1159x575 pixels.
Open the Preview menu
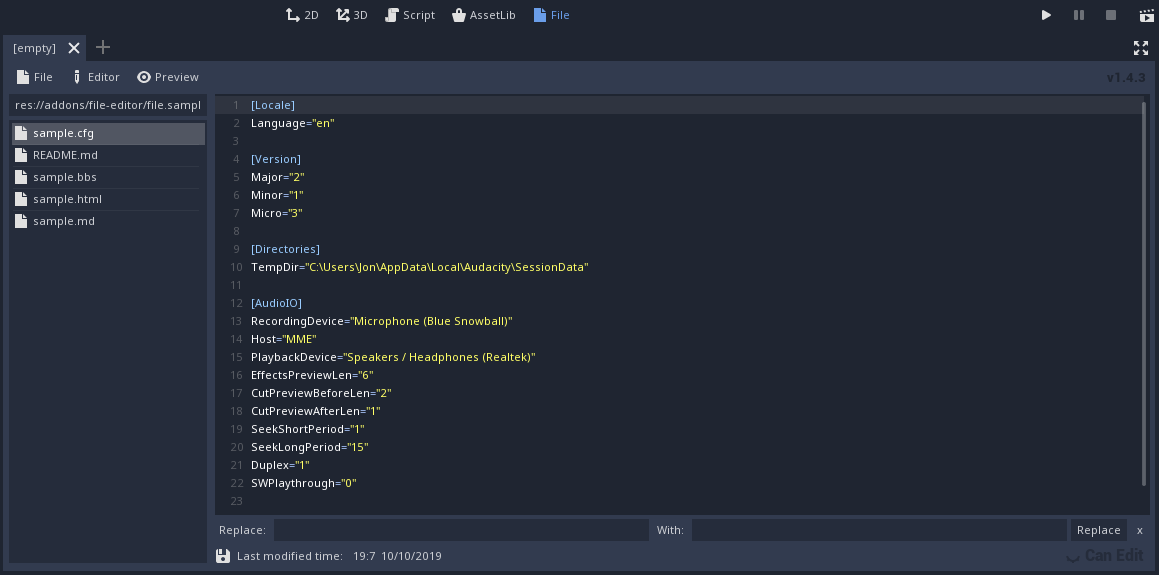point(168,77)
